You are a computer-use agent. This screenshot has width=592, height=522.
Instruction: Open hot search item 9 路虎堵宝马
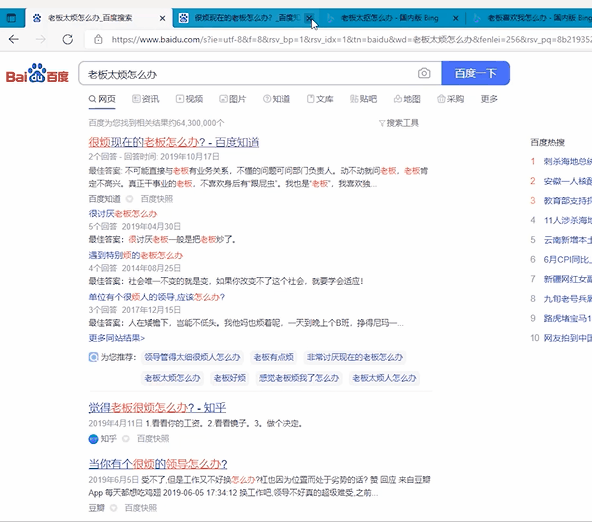(x=567, y=319)
